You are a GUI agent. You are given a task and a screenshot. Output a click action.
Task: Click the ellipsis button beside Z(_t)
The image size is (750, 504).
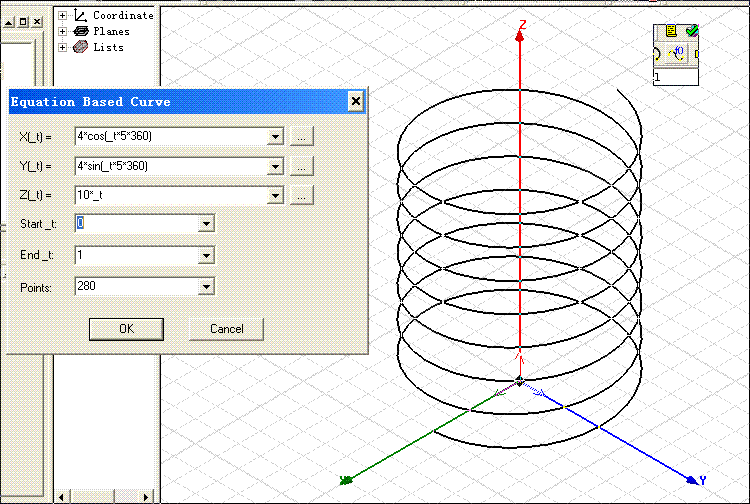click(x=301, y=195)
